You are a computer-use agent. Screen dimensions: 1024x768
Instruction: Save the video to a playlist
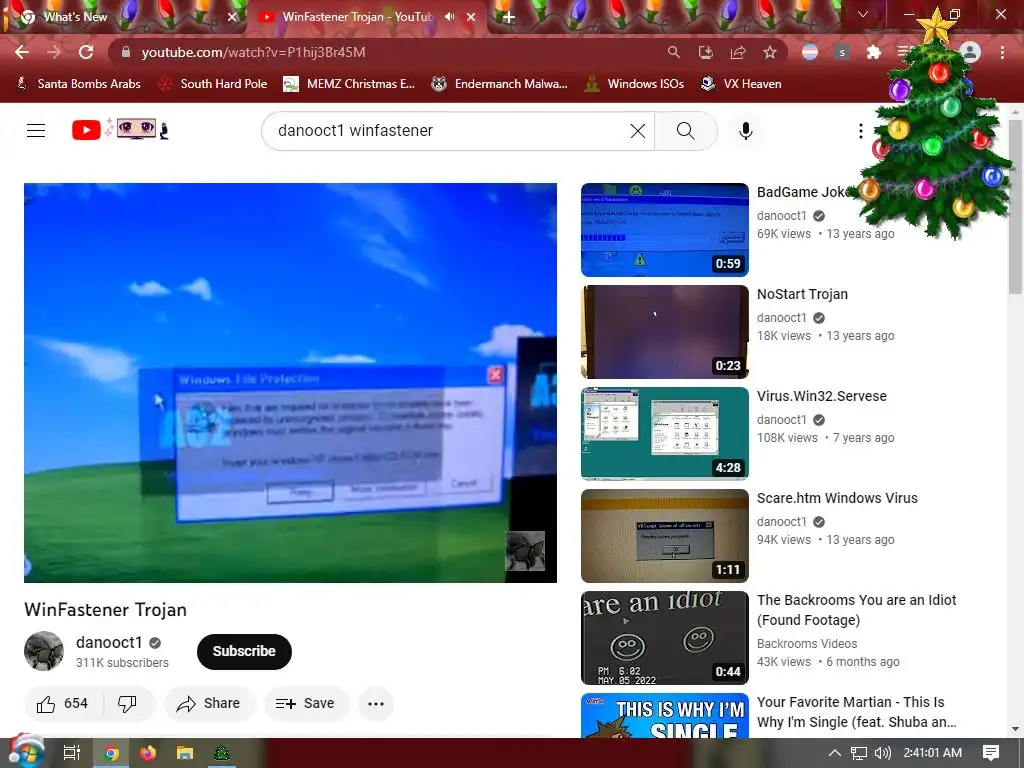(x=306, y=703)
